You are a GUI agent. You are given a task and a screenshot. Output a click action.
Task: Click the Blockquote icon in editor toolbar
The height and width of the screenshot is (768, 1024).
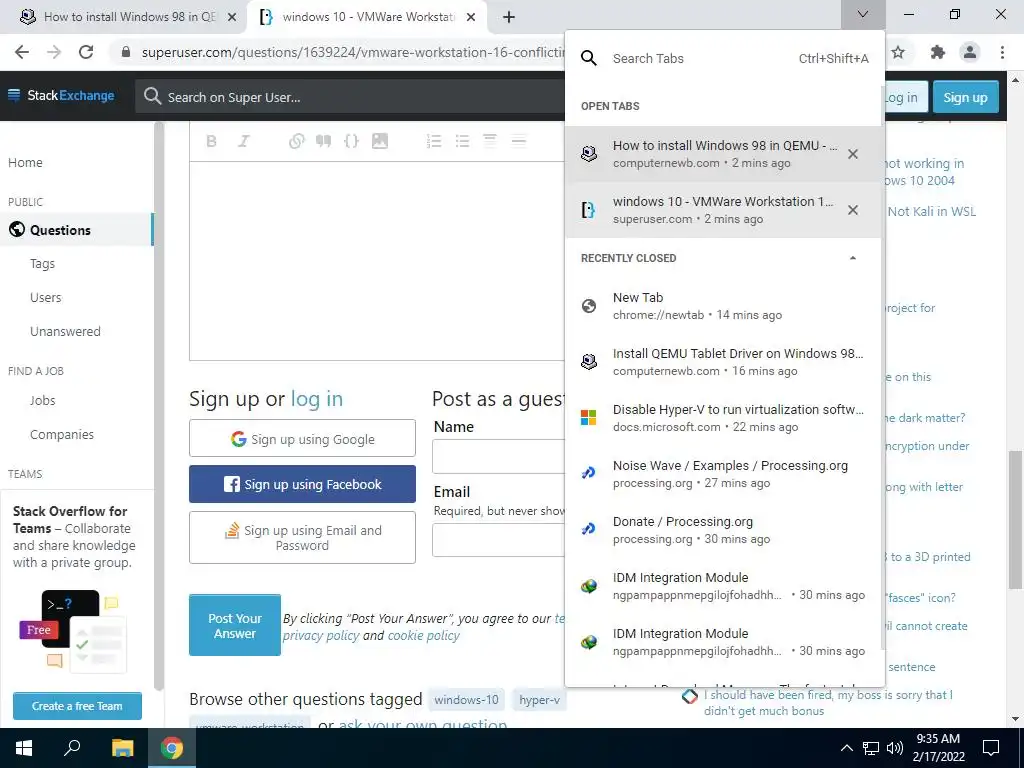tap(323, 141)
